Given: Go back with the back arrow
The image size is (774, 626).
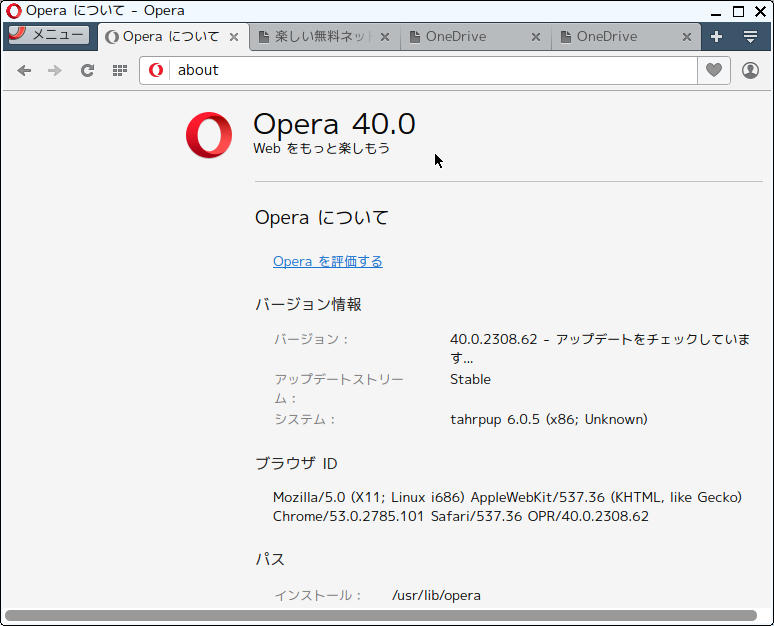Looking at the screenshot, I should pos(24,71).
